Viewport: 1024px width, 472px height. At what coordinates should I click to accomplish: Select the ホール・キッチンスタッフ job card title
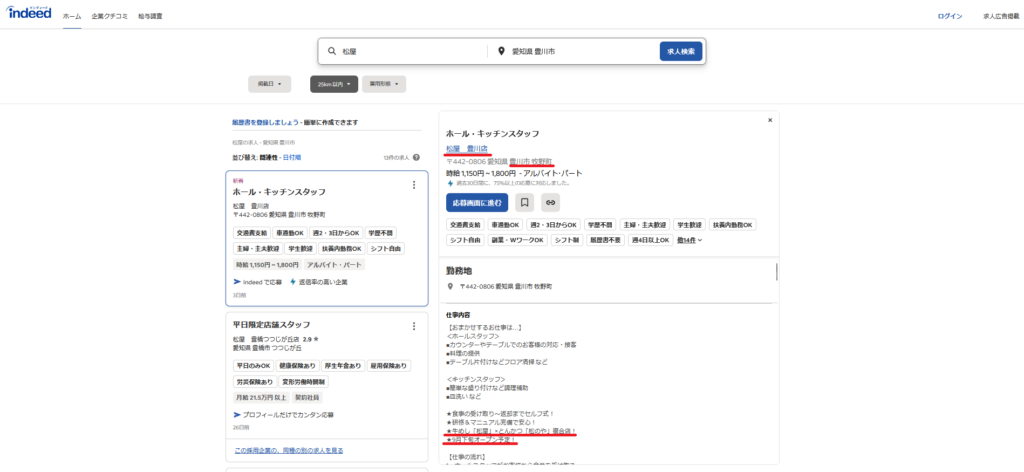click(x=279, y=192)
